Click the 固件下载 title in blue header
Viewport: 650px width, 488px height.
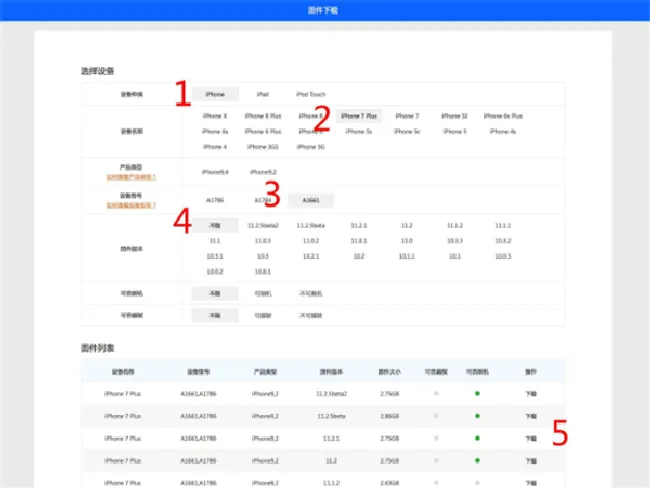tap(323, 10)
